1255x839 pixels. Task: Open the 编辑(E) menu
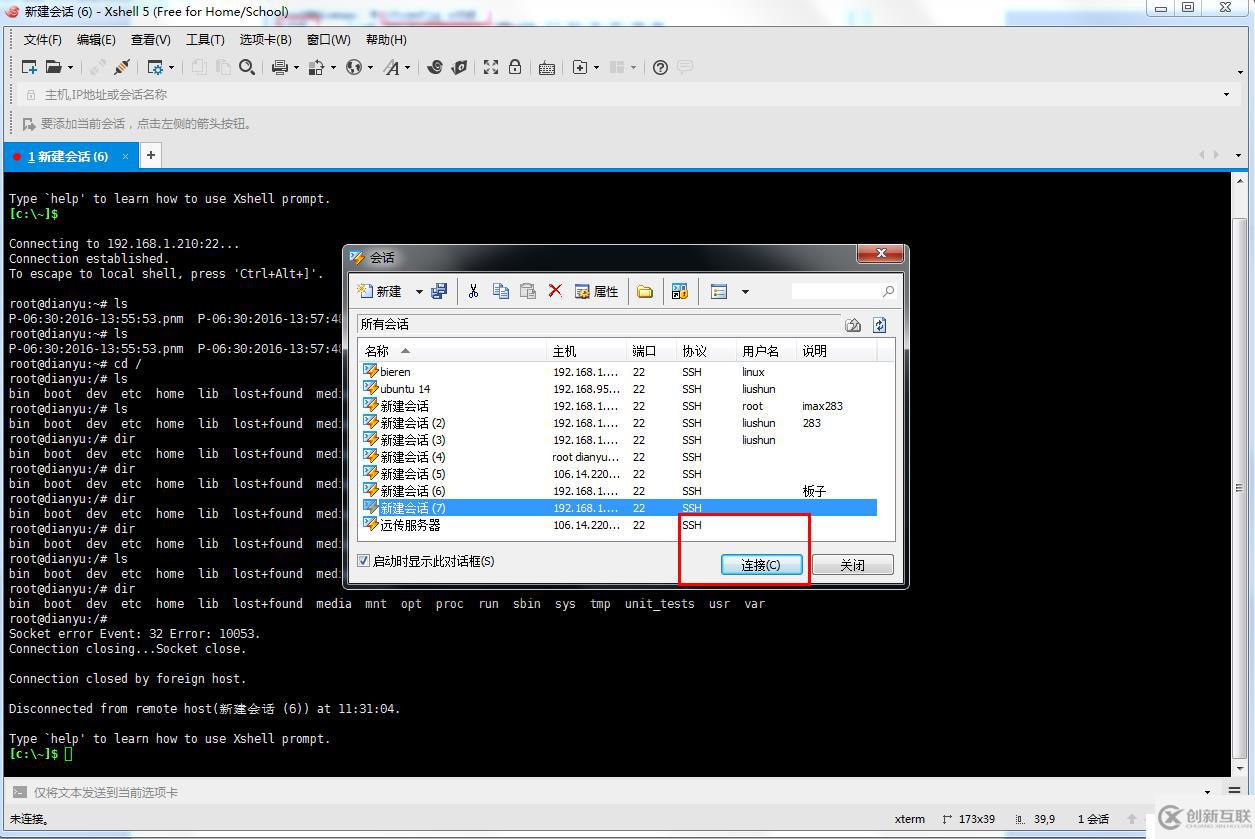point(96,40)
